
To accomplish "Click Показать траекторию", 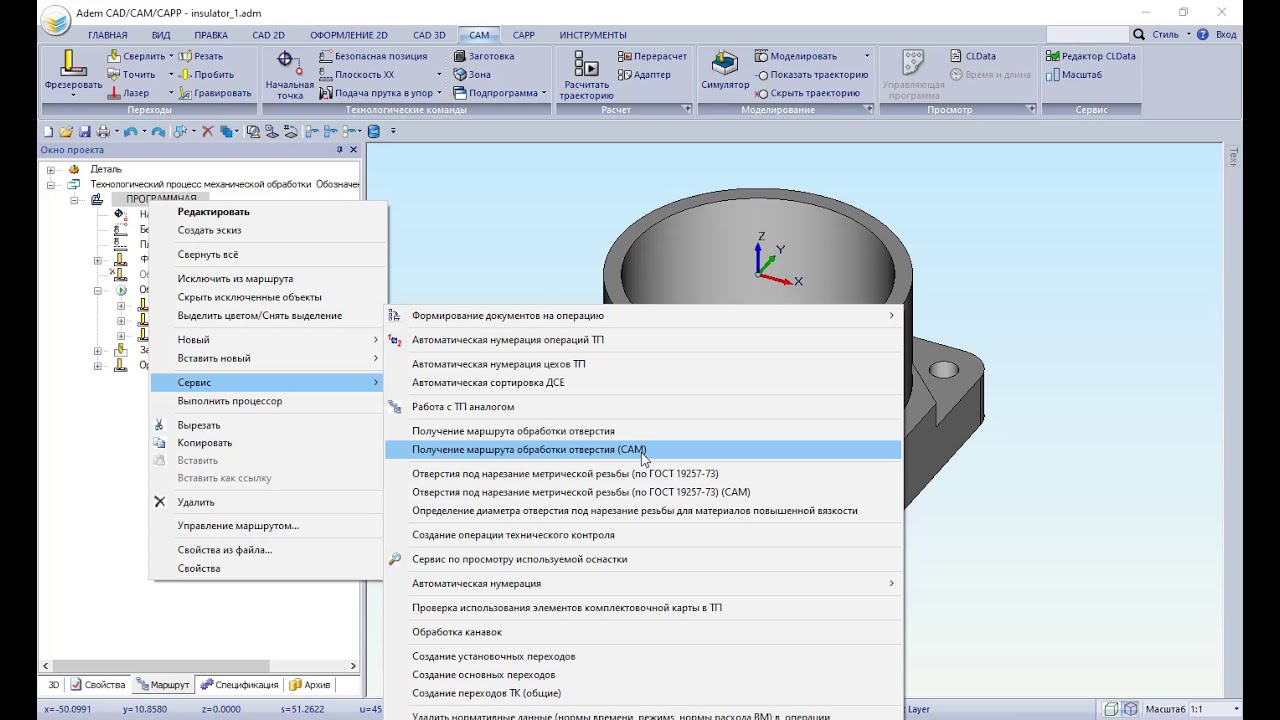I will (812, 74).
